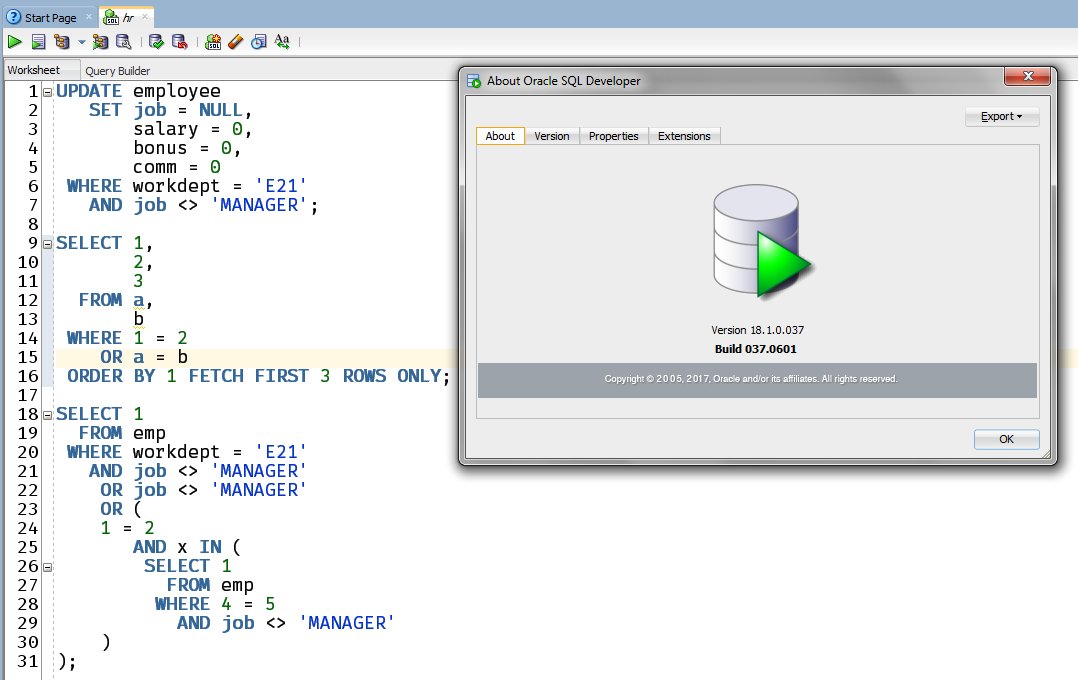Switch to the Start Page tab
Image resolution: width=1078 pixels, height=680 pixels.
[50, 18]
